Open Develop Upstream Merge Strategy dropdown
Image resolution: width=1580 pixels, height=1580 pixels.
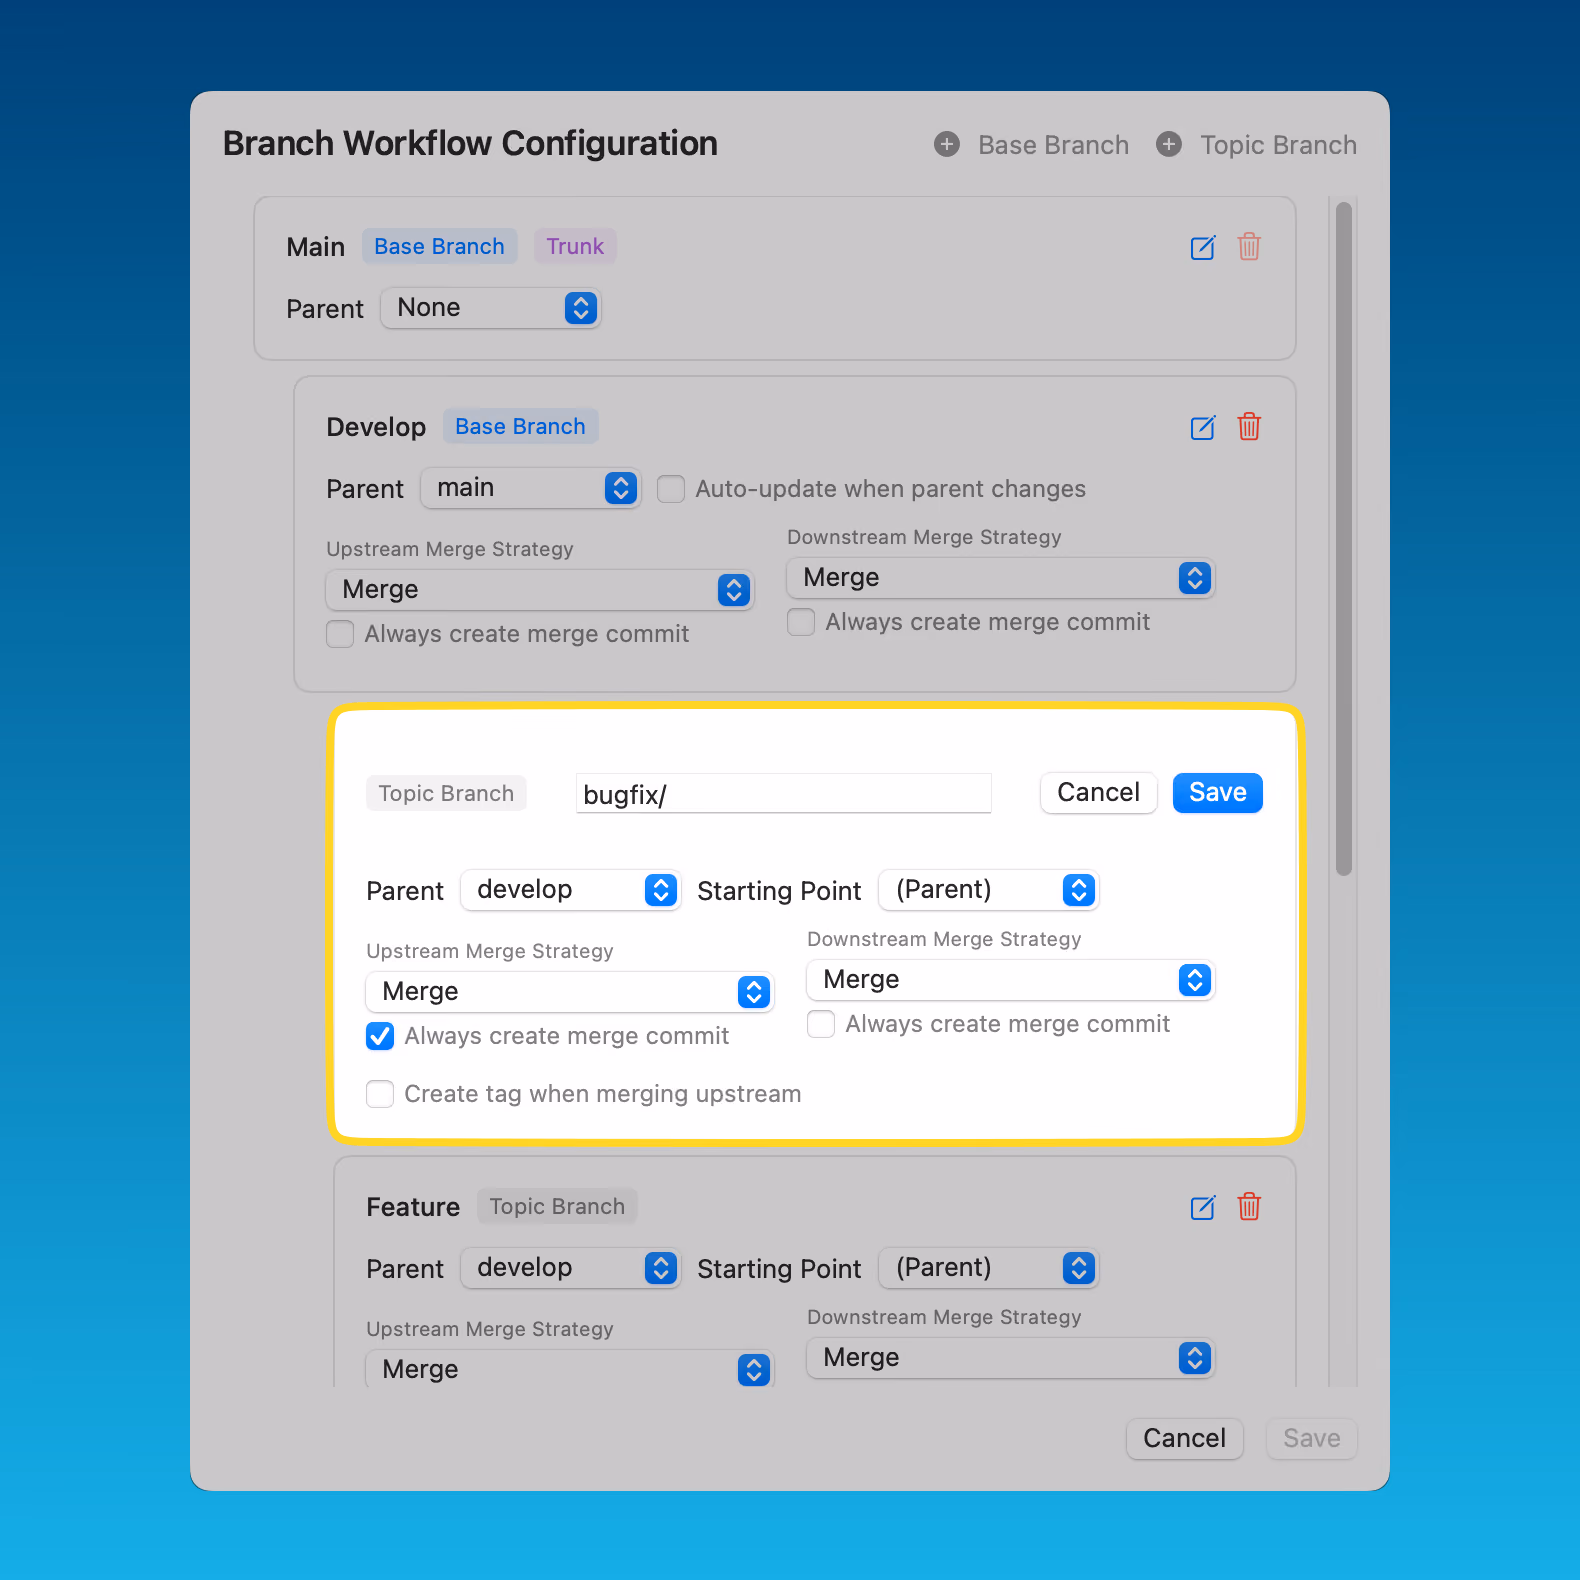539,590
